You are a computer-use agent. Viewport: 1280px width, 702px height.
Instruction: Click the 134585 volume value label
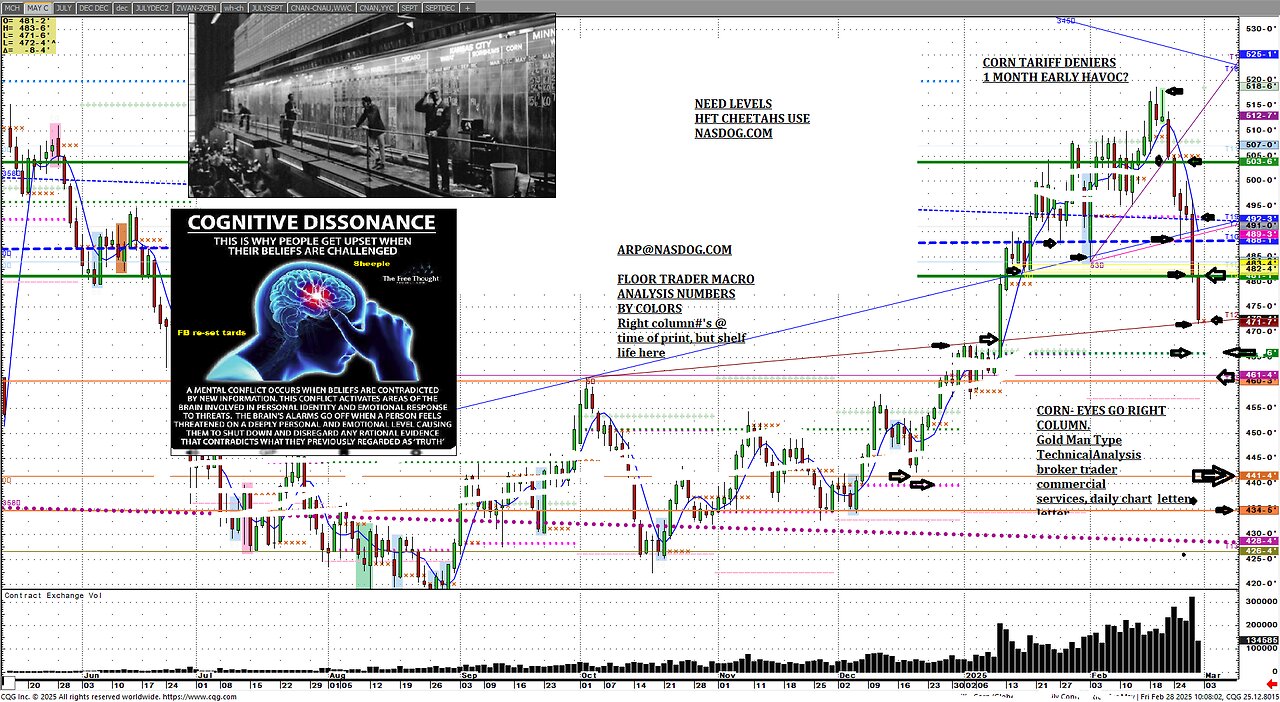(1259, 640)
